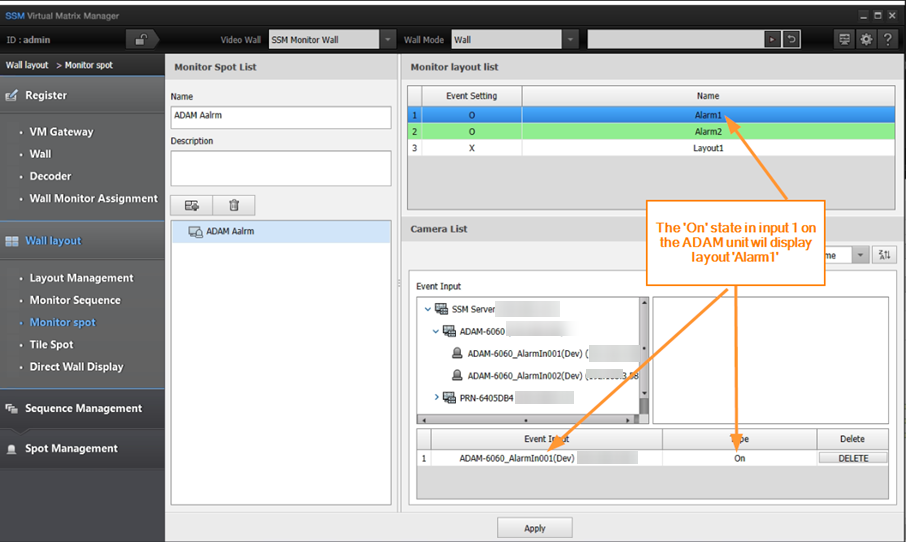Open the settings gear in the top bar

[x=866, y=40]
